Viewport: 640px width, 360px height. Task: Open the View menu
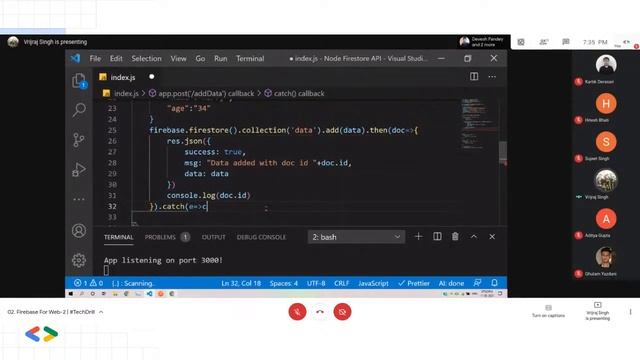click(x=178, y=58)
